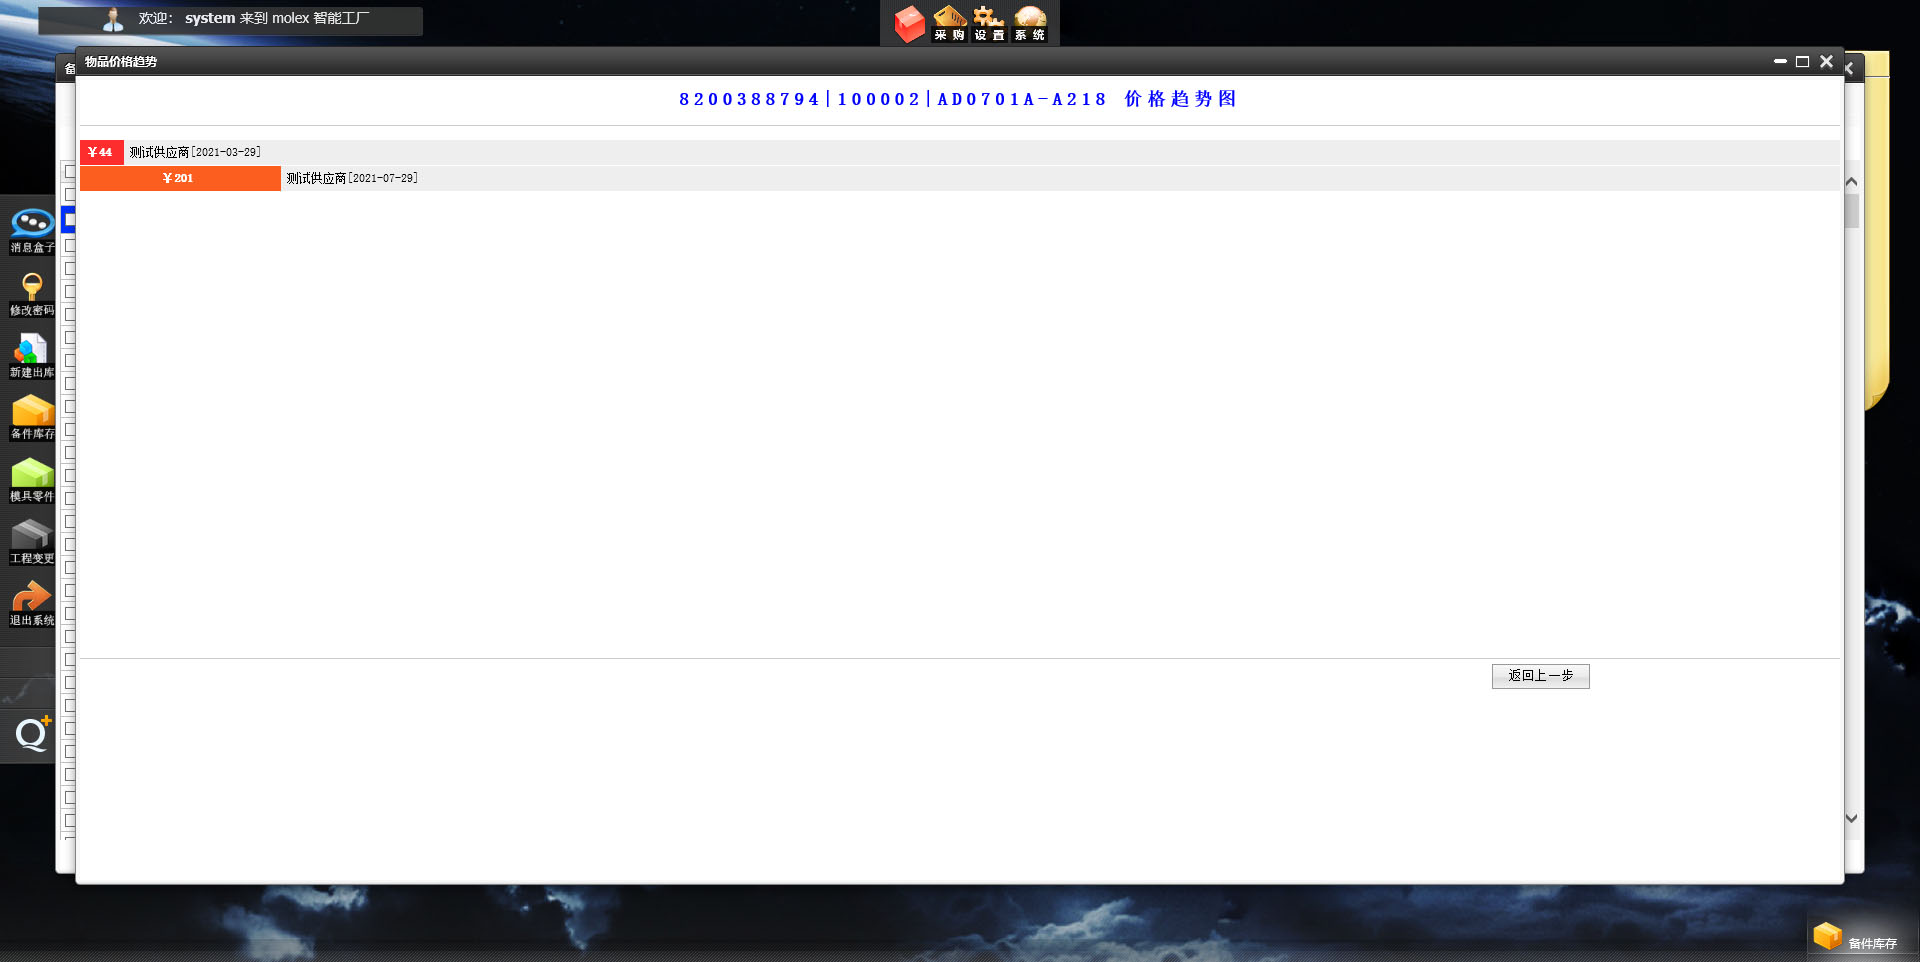Click the 工程变更 gray box icon

click(32, 541)
